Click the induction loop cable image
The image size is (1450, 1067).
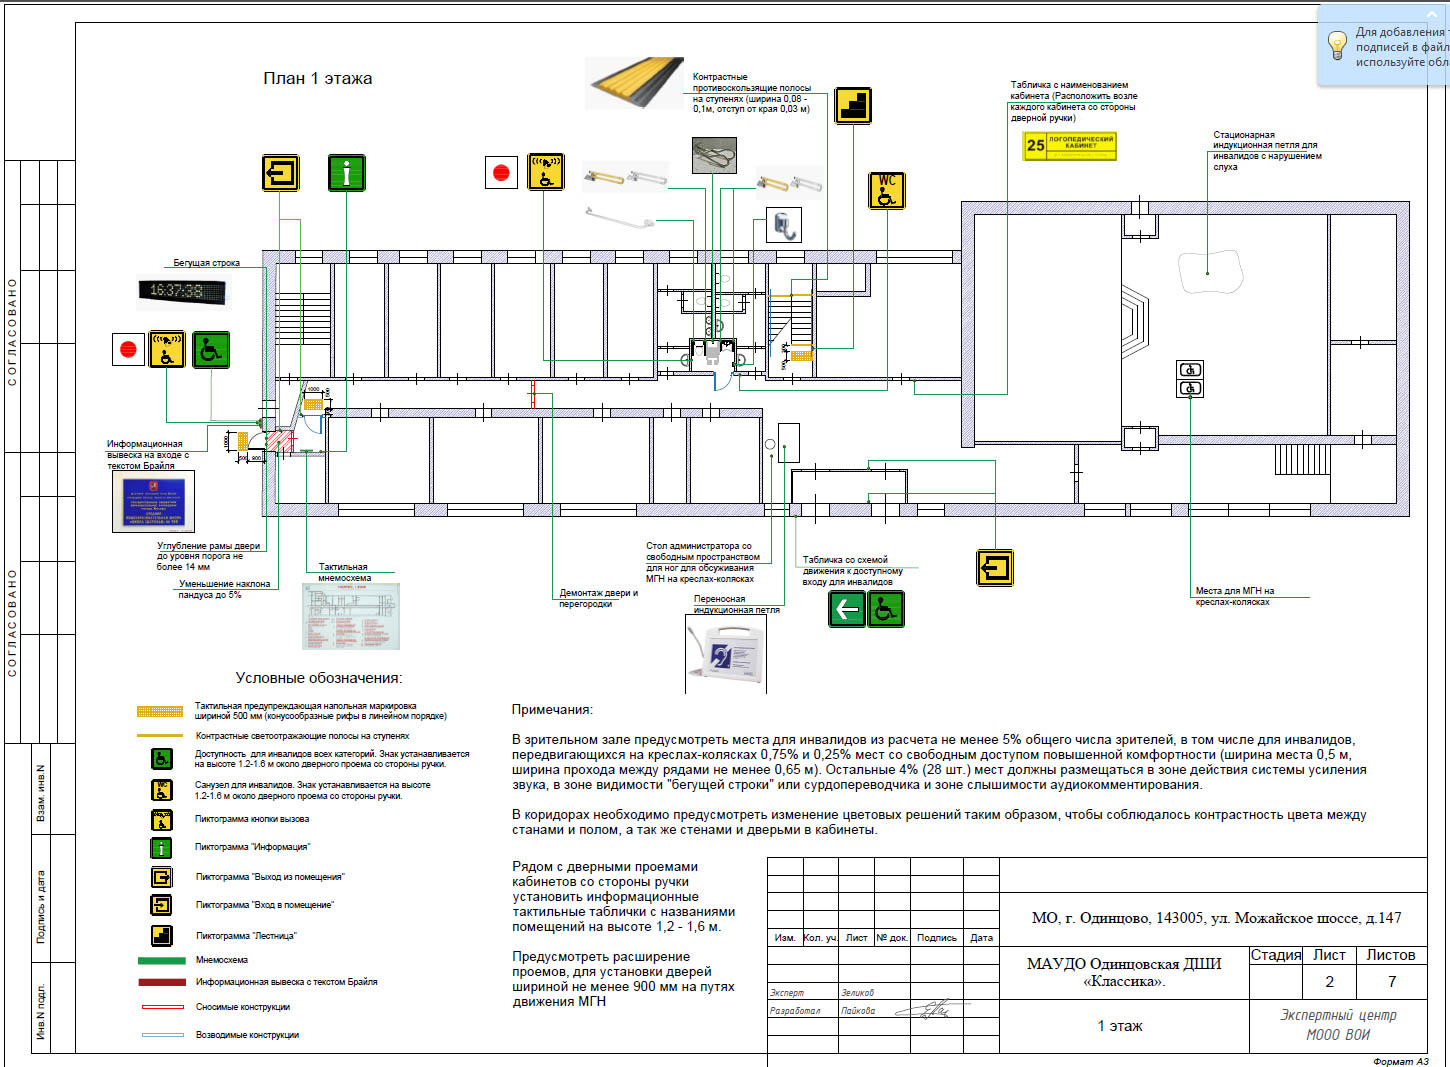714,155
